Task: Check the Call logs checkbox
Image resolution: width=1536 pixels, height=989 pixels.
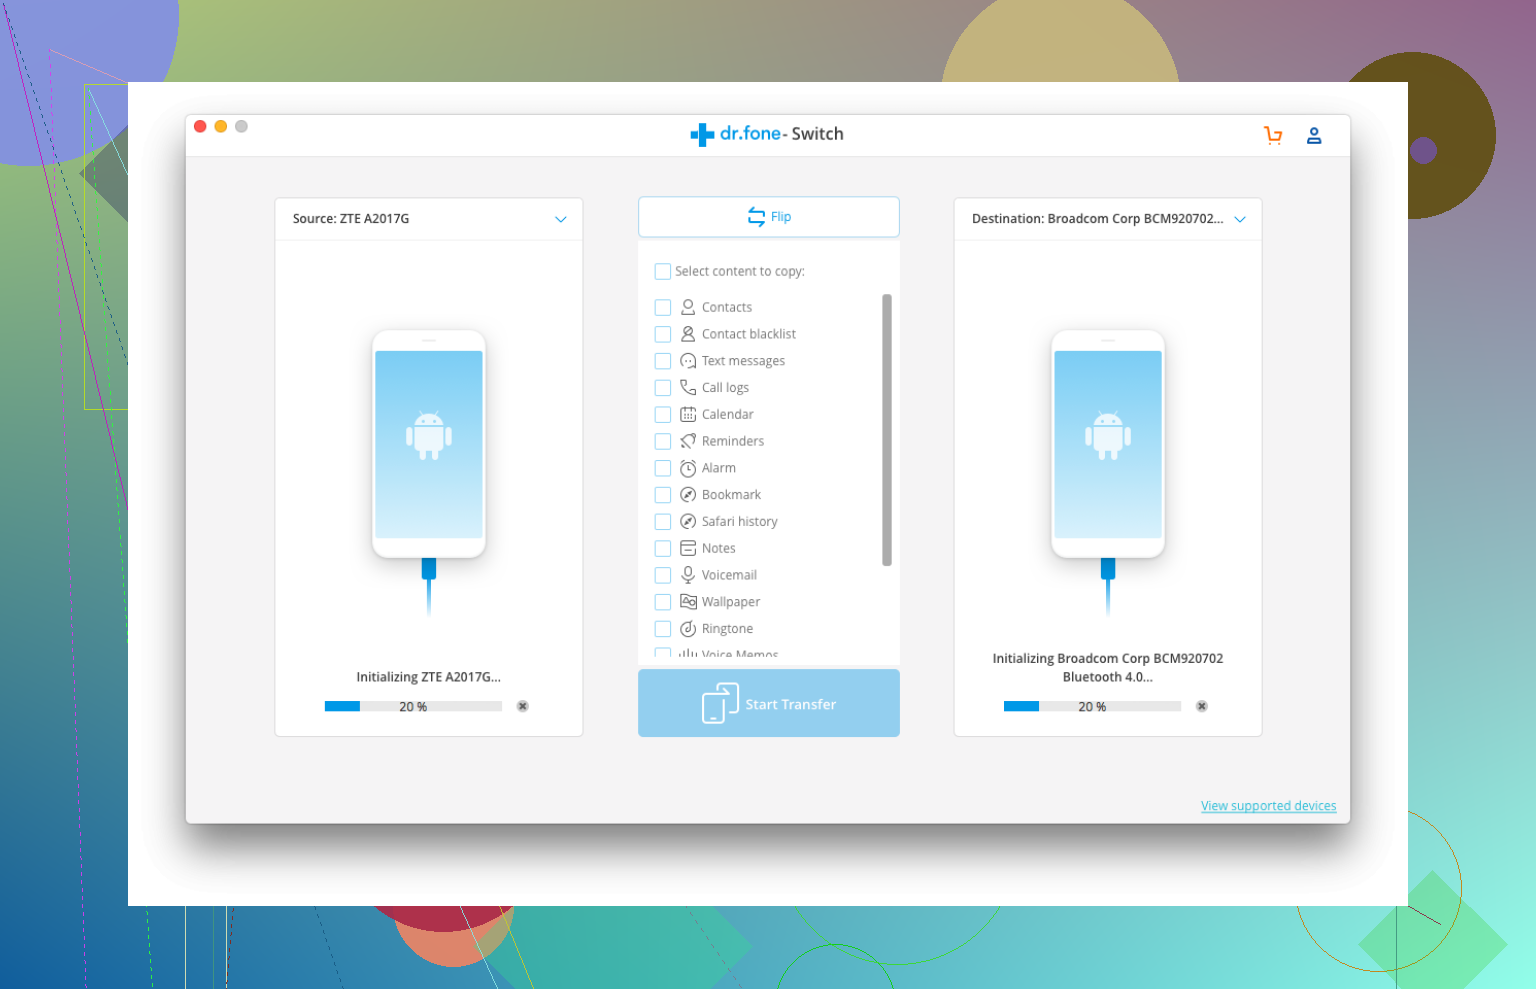Action: (662, 387)
